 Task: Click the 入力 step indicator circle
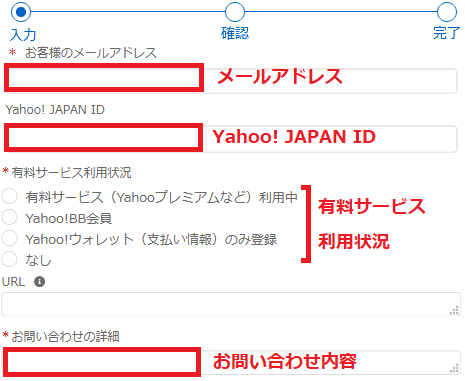click(21, 12)
